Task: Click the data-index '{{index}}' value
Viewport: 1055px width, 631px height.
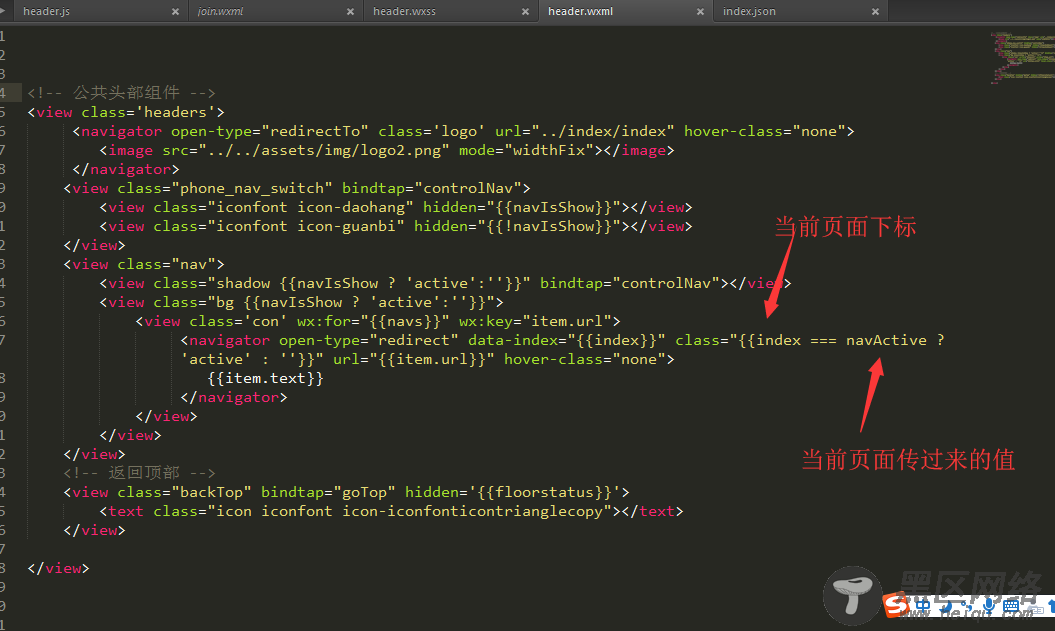Action: [616, 340]
